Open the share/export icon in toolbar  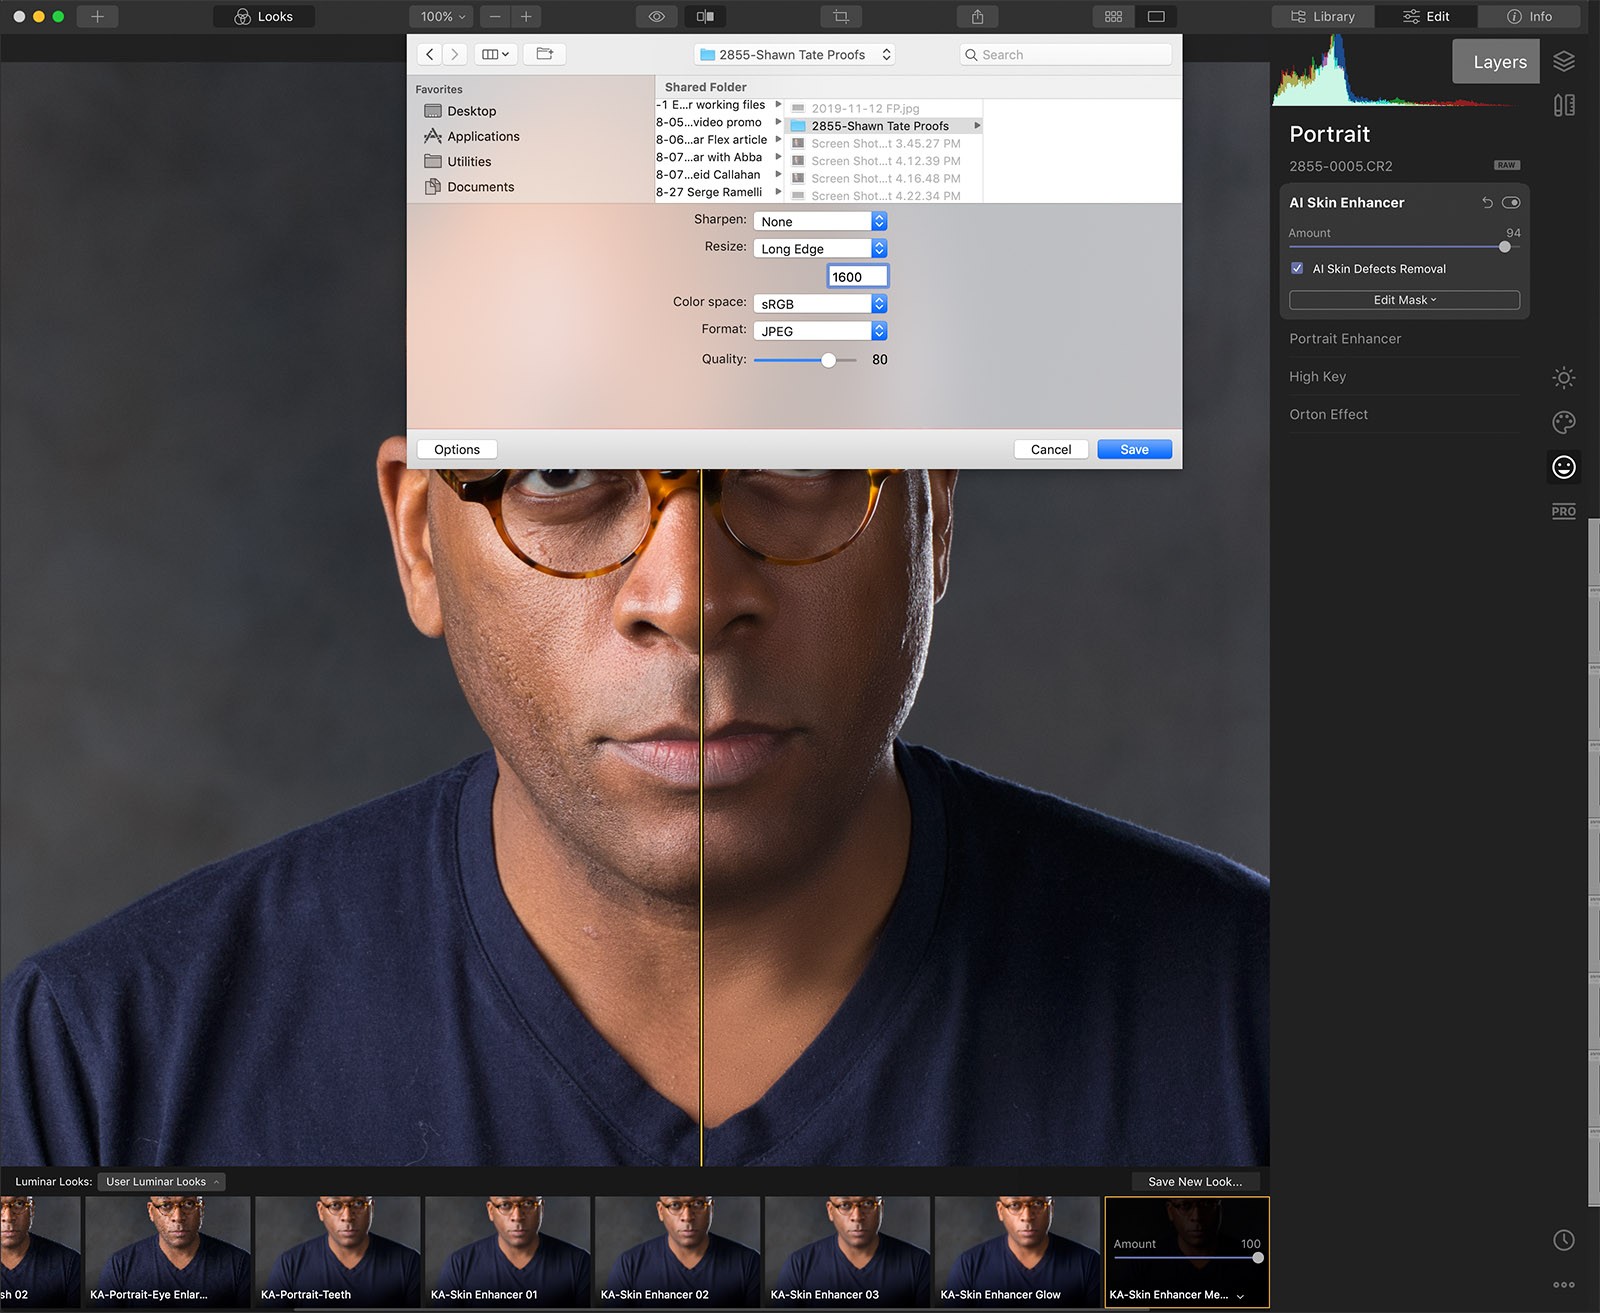pos(977,17)
